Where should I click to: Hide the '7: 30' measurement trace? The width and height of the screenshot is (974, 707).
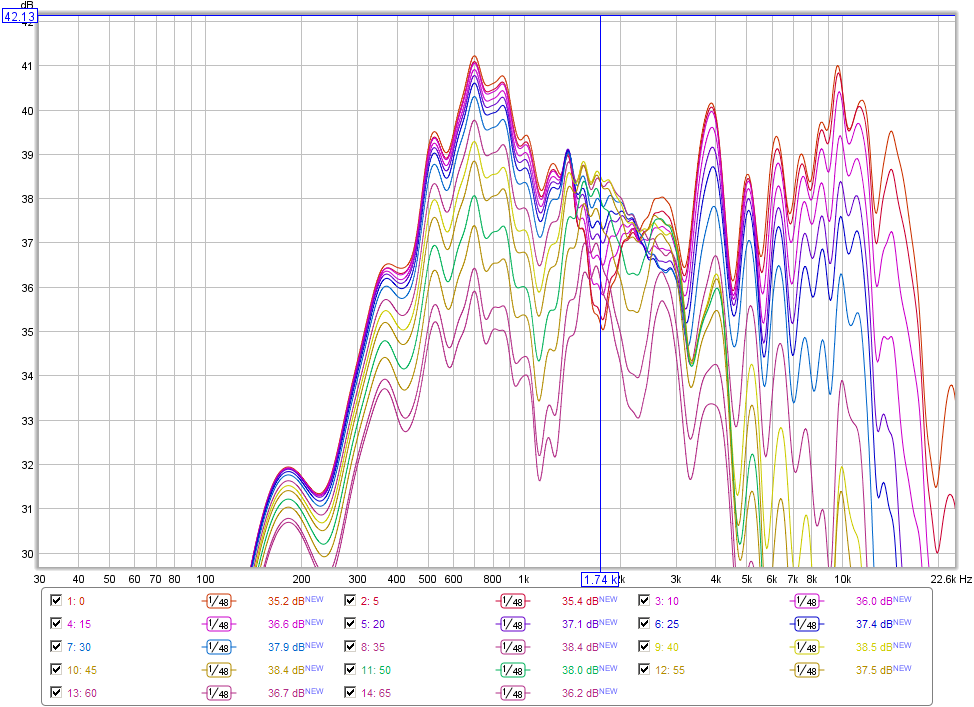[56, 646]
